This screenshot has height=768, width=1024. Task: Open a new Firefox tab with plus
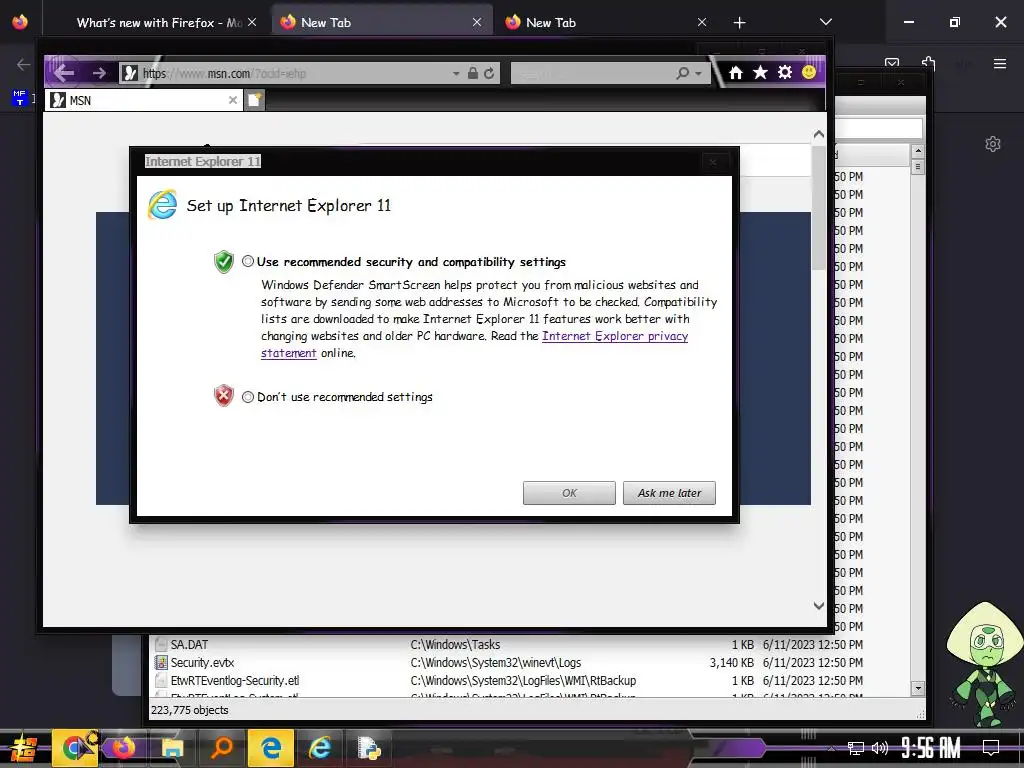(x=739, y=23)
